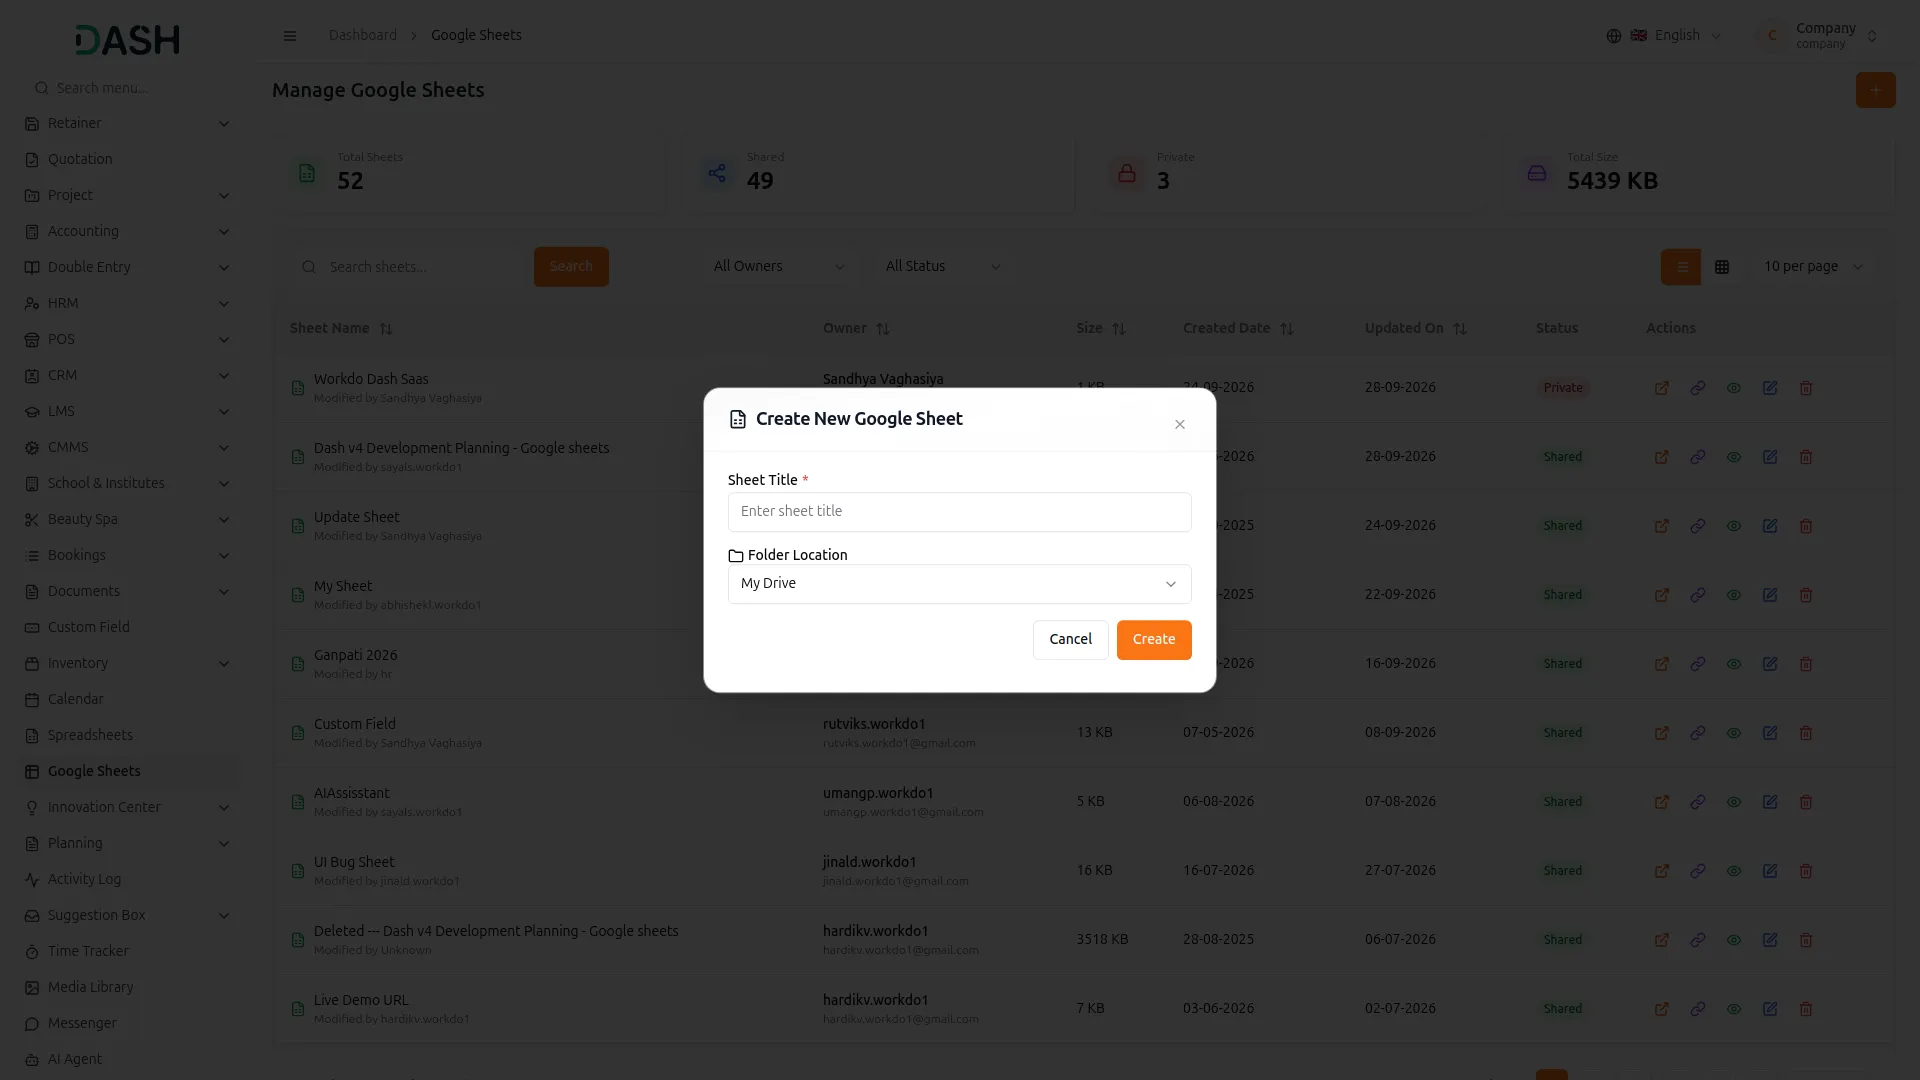Click the orange Create button
The image size is (1920, 1080).
tap(1154, 640)
